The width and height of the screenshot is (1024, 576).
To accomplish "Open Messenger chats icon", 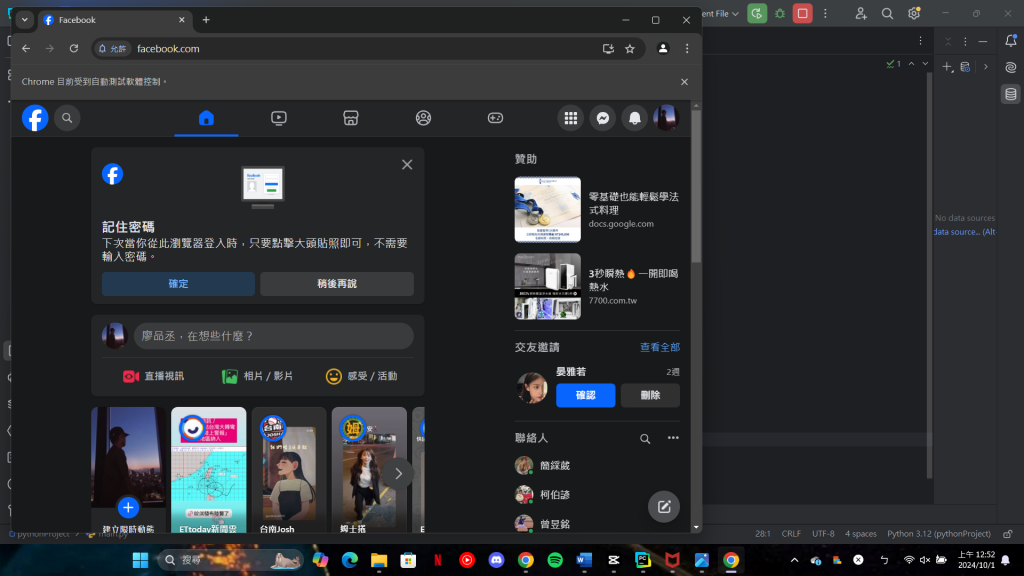I will click(x=603, y=118).
